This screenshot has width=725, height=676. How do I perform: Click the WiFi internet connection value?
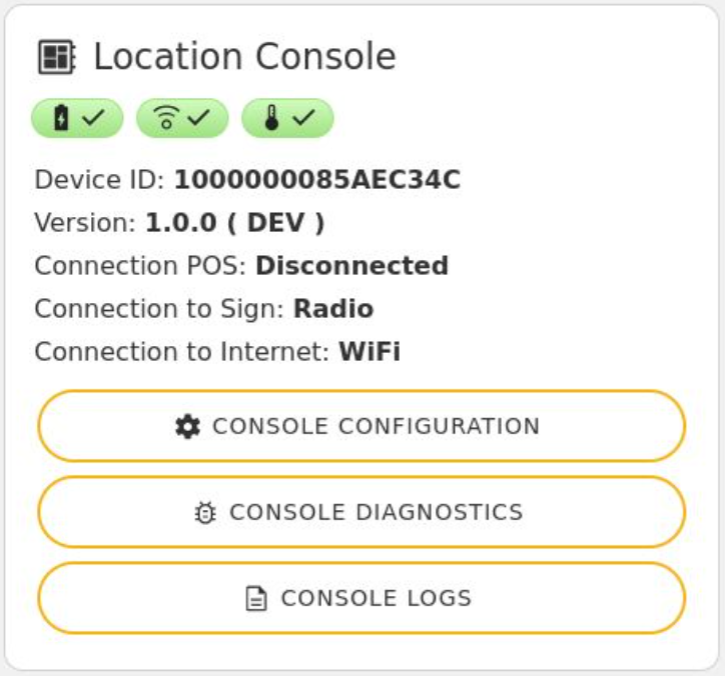pyautogui.click(x=370, y=352)
